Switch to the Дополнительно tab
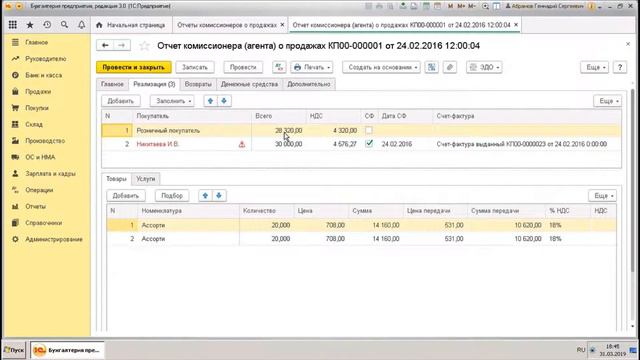Image resolution: width=640 pixels, height=360 pixels. tap(309, 84)
